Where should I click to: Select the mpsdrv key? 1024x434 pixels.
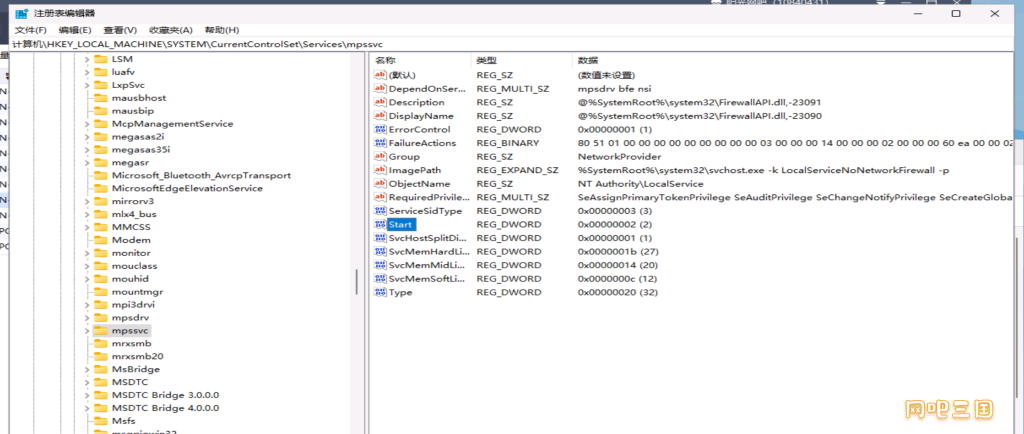click(131, 317)
